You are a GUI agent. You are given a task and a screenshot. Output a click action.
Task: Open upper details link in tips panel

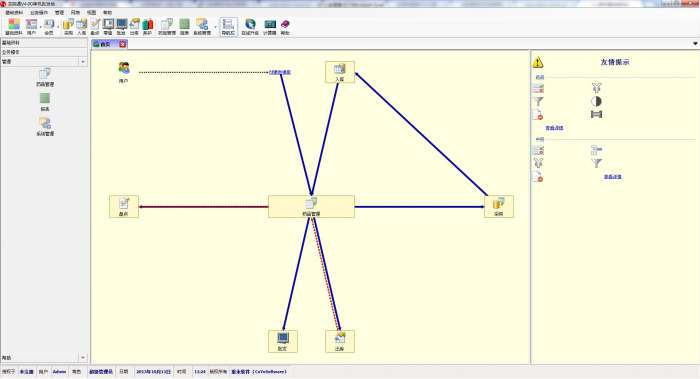point(554,128)
